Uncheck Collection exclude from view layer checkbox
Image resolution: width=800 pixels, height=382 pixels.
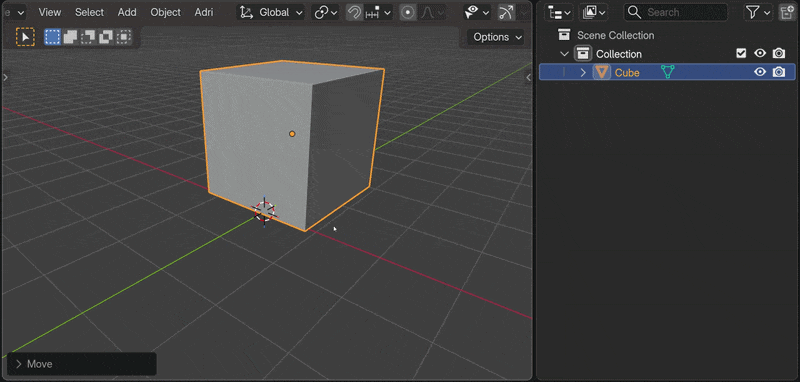741,54
